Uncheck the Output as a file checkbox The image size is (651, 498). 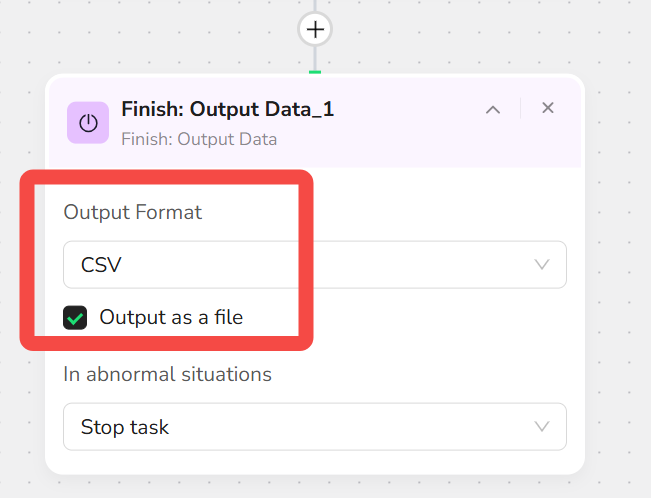[x=75, y=318]
